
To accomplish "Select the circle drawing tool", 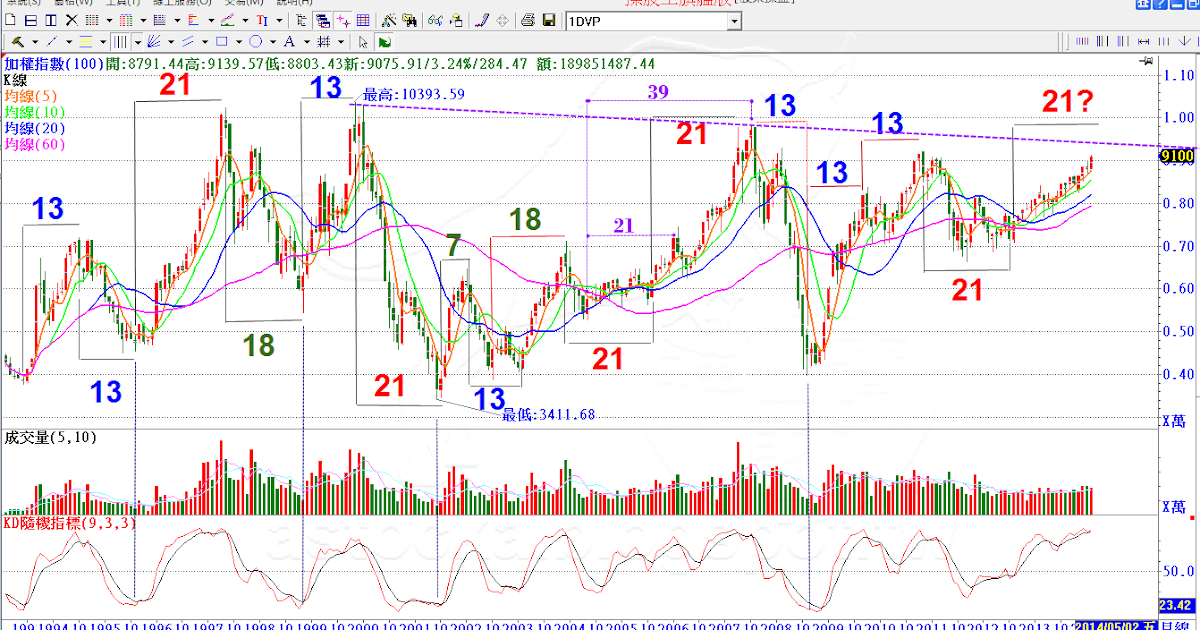I will tap(255, 42).
